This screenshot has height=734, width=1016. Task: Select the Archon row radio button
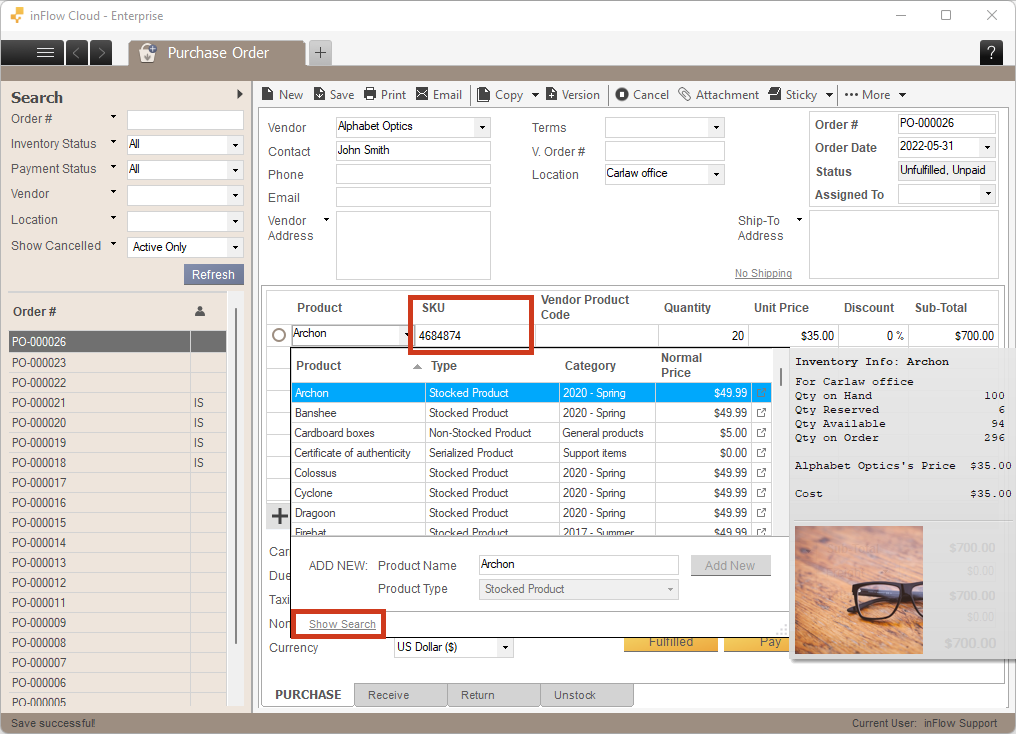tap(279, 335)
